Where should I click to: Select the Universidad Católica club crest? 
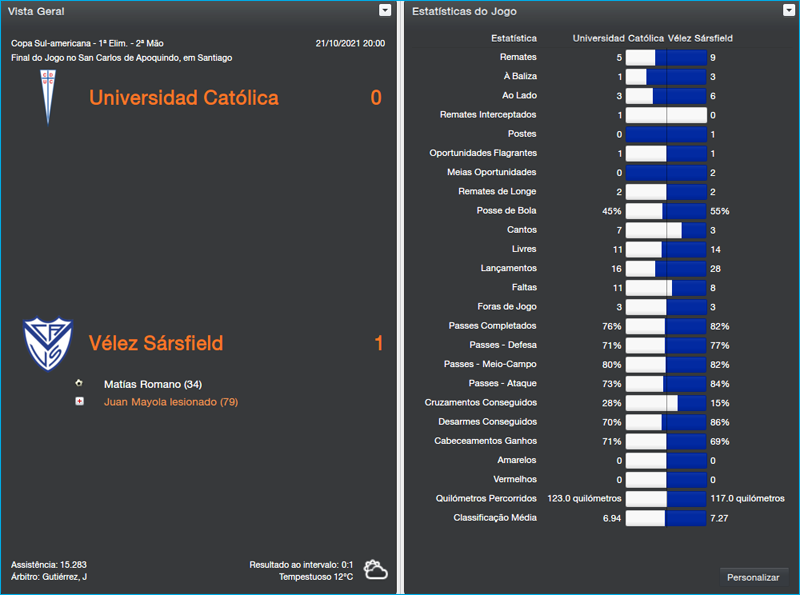click(48, 100)
